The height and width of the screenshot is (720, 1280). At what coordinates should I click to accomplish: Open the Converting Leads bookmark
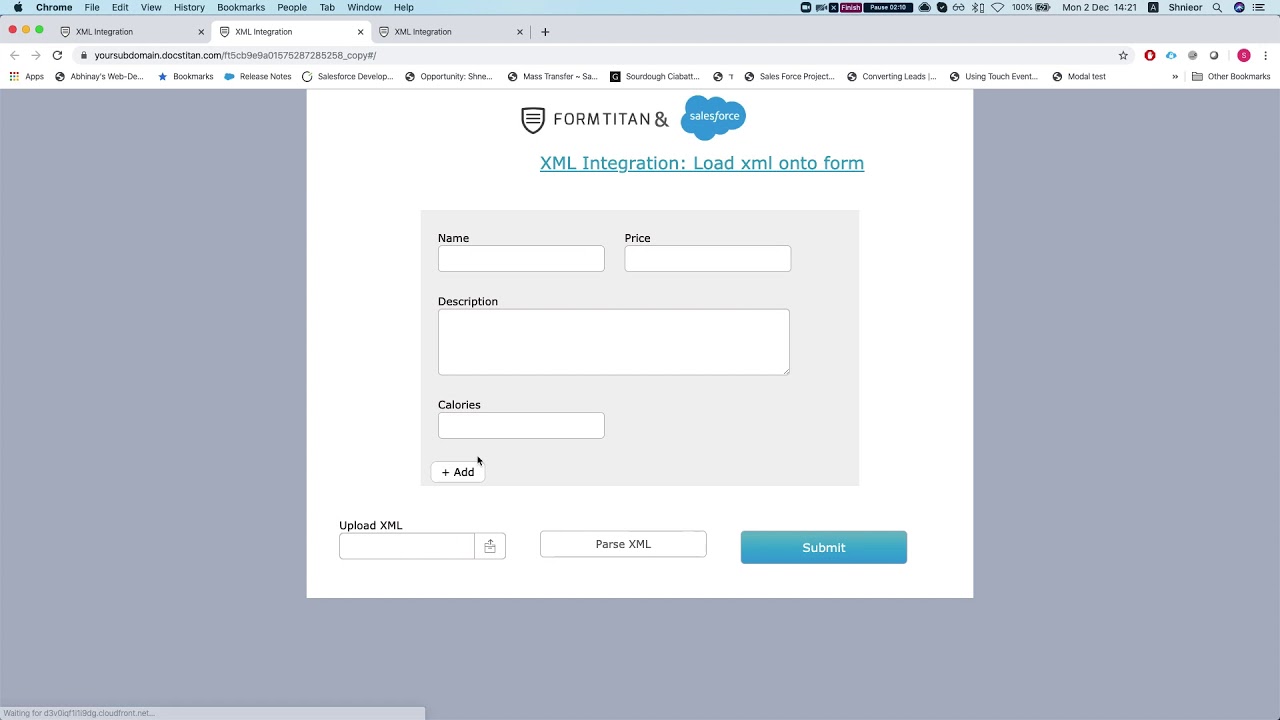click(x=891, y=76)
